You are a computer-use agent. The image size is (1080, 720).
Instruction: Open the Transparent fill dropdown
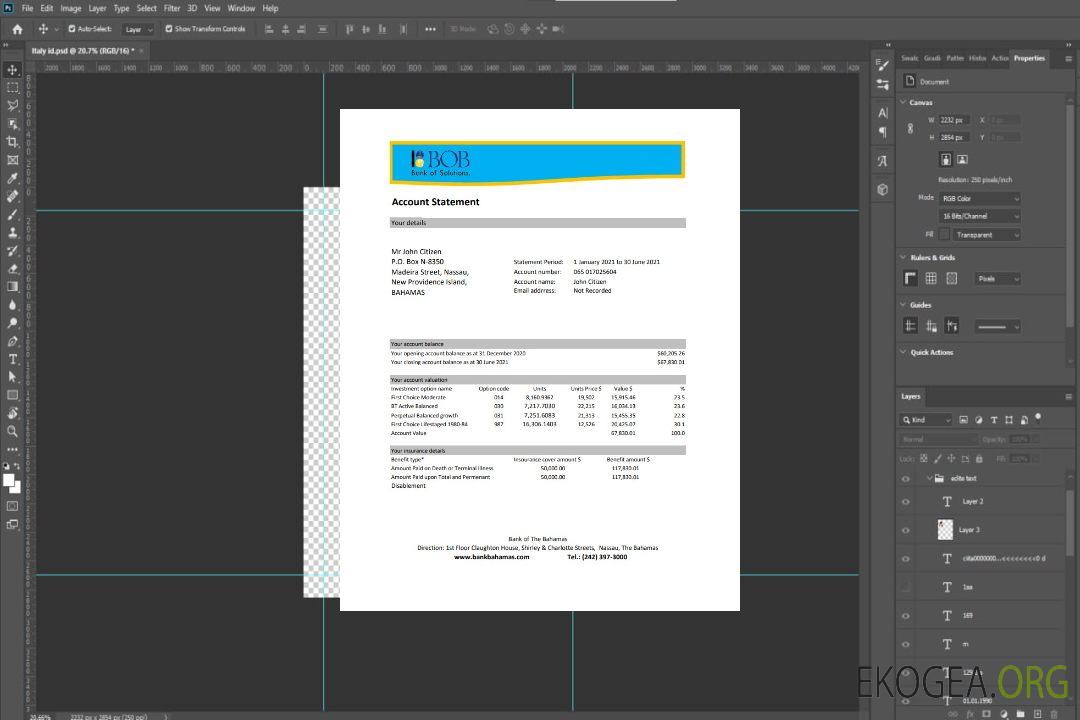pos(986,235)
